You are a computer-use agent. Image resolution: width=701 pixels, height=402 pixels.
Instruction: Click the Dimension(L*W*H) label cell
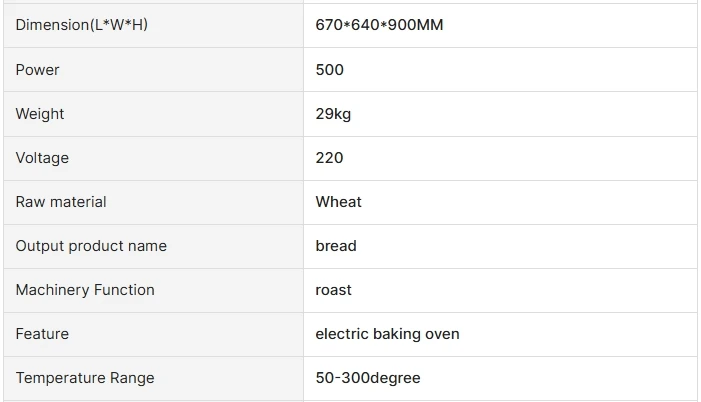[82, 25]
